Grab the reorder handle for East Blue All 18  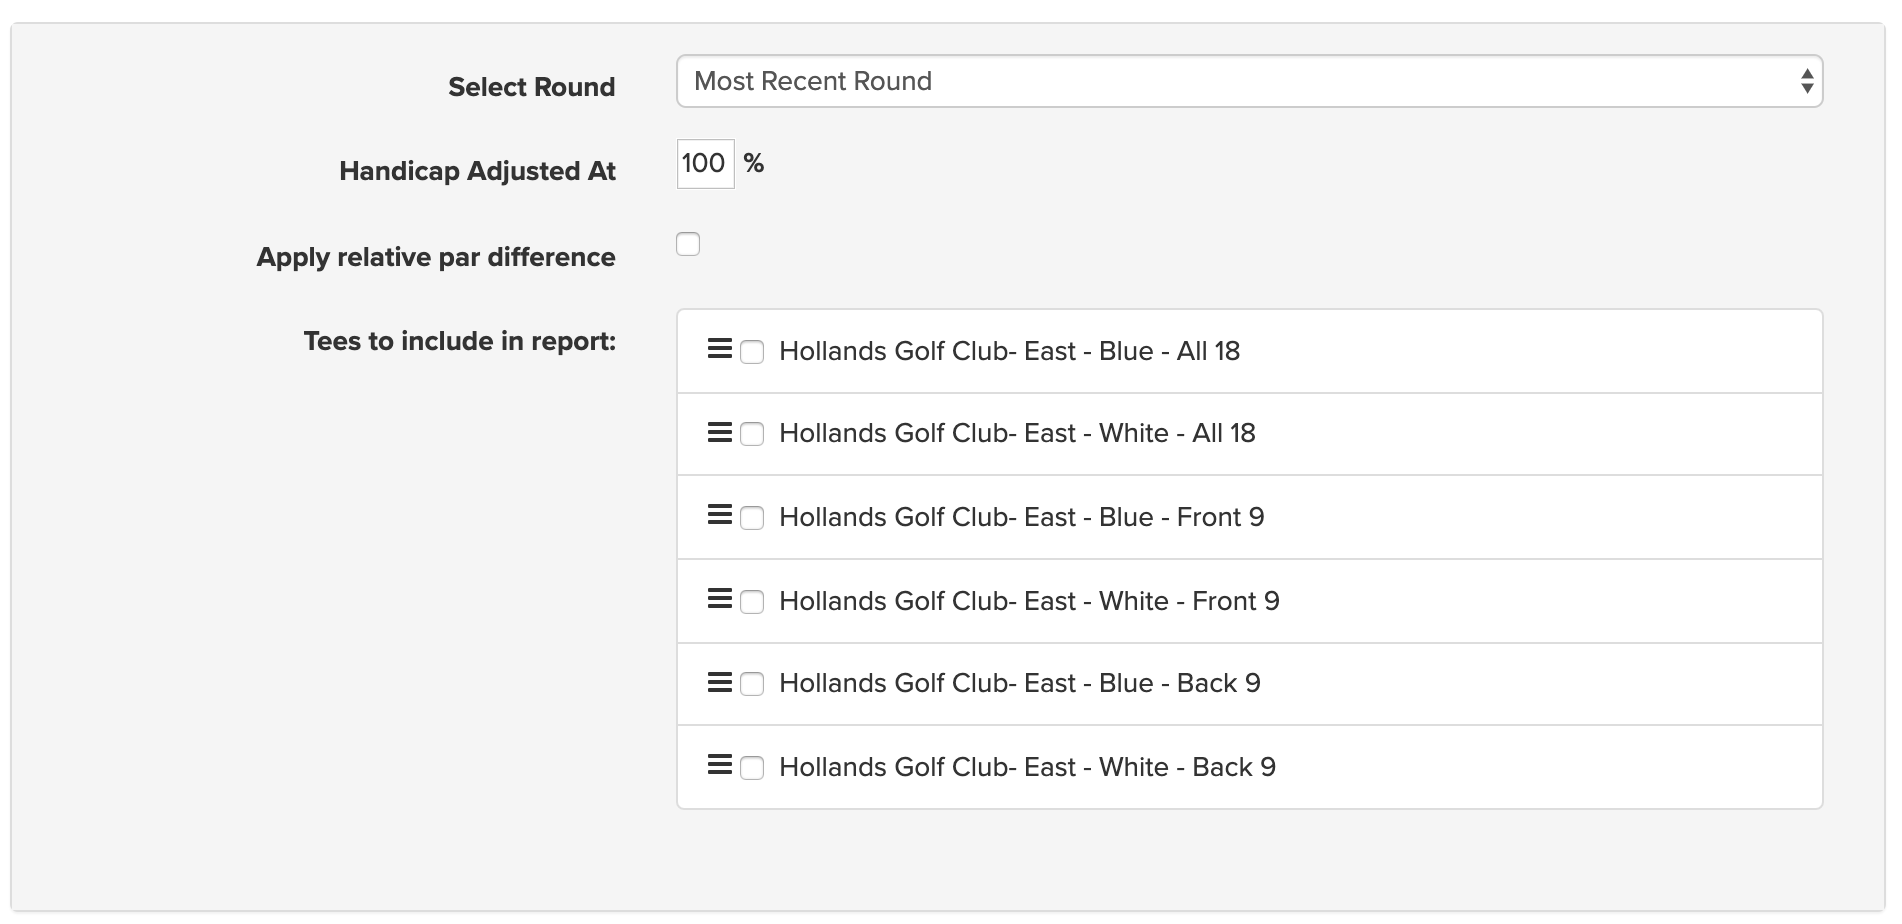pyautogui.click(x=719, y=349)
